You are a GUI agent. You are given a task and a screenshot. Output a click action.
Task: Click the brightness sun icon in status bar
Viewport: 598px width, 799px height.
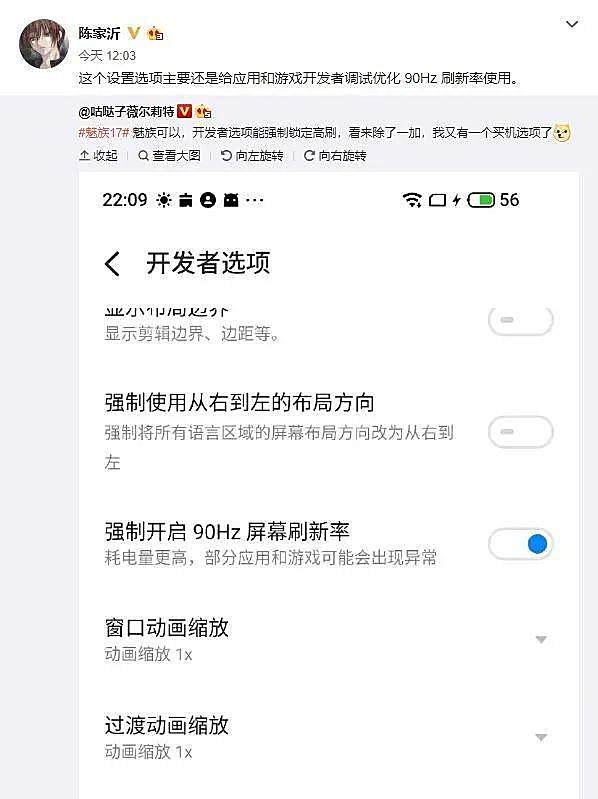click(164, 200)
